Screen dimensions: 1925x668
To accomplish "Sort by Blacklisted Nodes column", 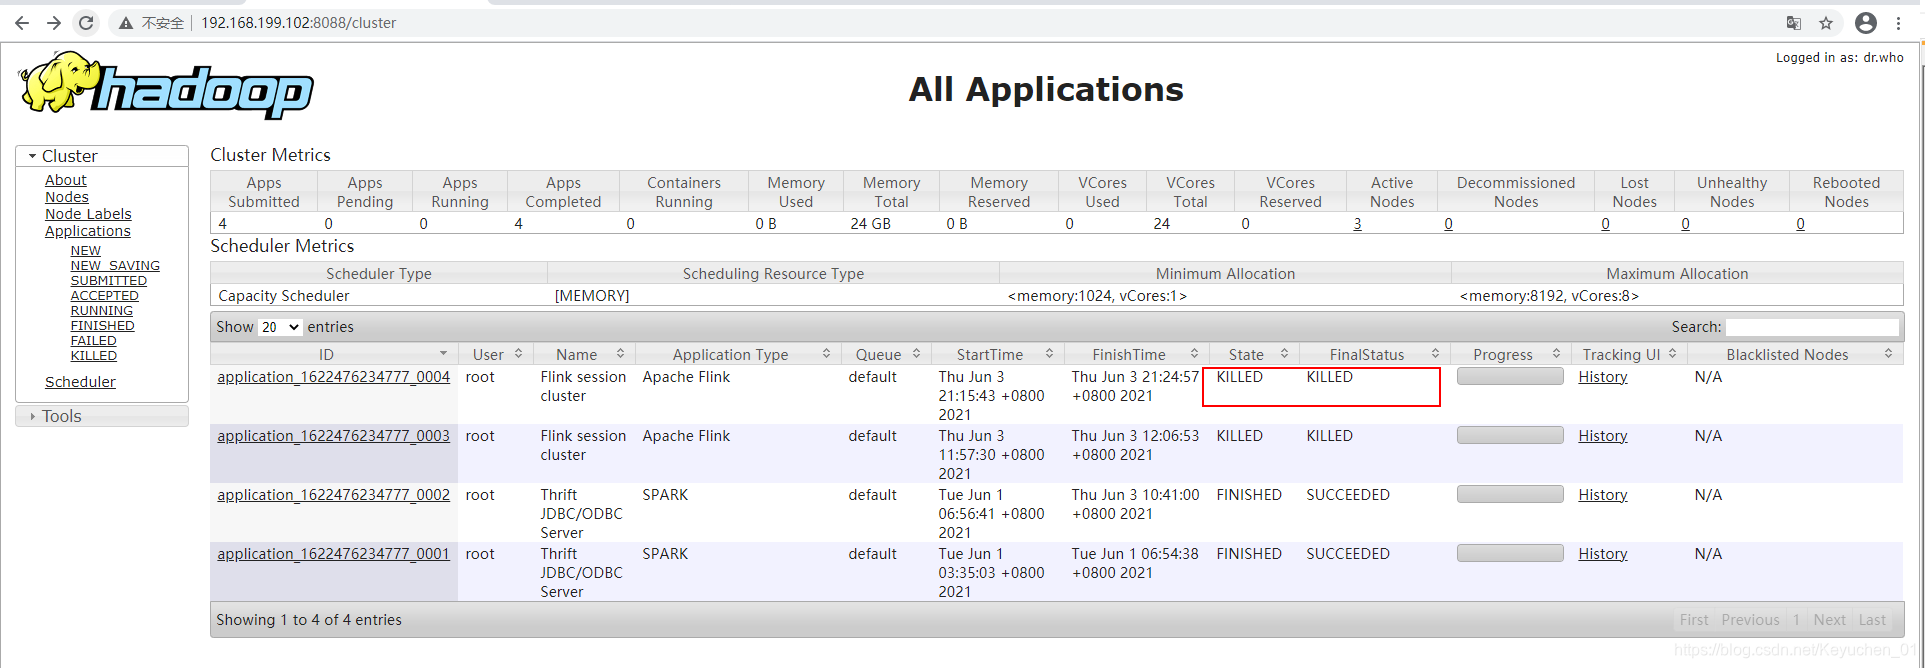I will click(x=1795, y=354).
